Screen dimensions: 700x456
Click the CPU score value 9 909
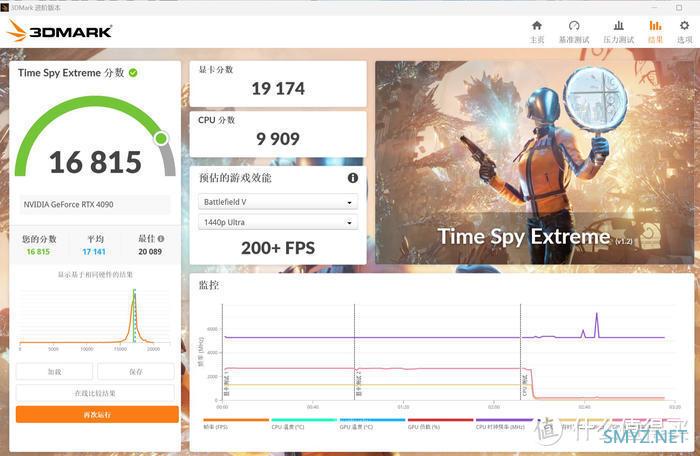point(278,139)
